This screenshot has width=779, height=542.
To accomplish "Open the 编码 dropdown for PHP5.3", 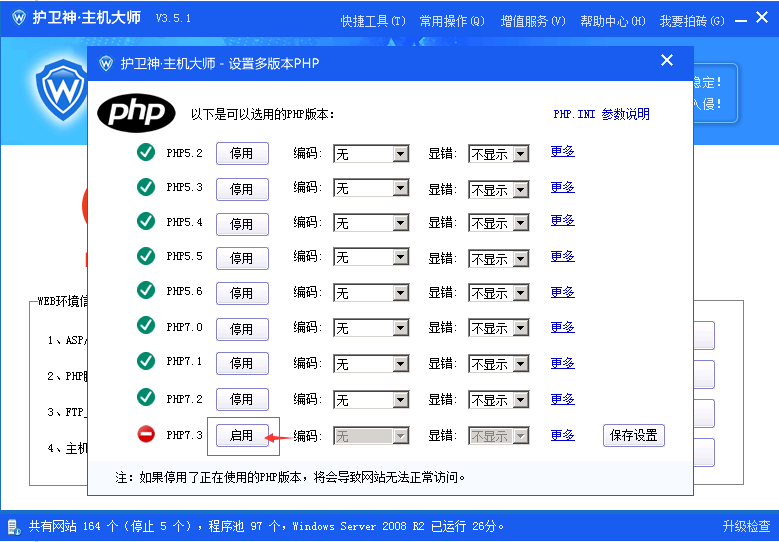I will (x=400, y=189).
